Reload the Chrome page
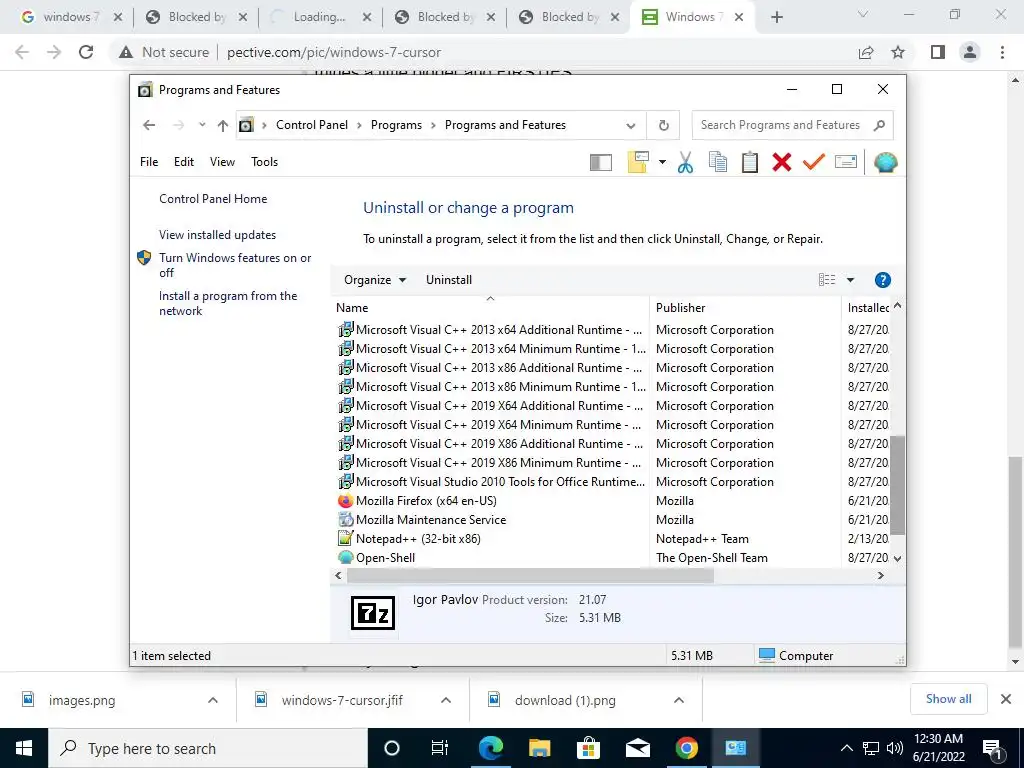Screen dimensions: 1024x768 pos(86,52)
